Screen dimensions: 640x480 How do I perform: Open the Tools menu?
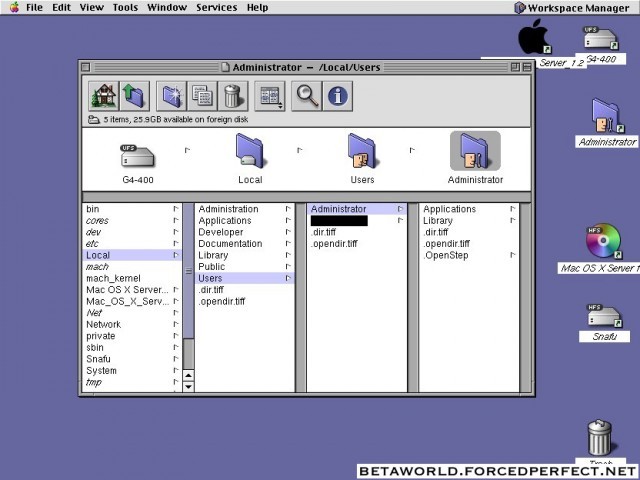tap(125, 7)
